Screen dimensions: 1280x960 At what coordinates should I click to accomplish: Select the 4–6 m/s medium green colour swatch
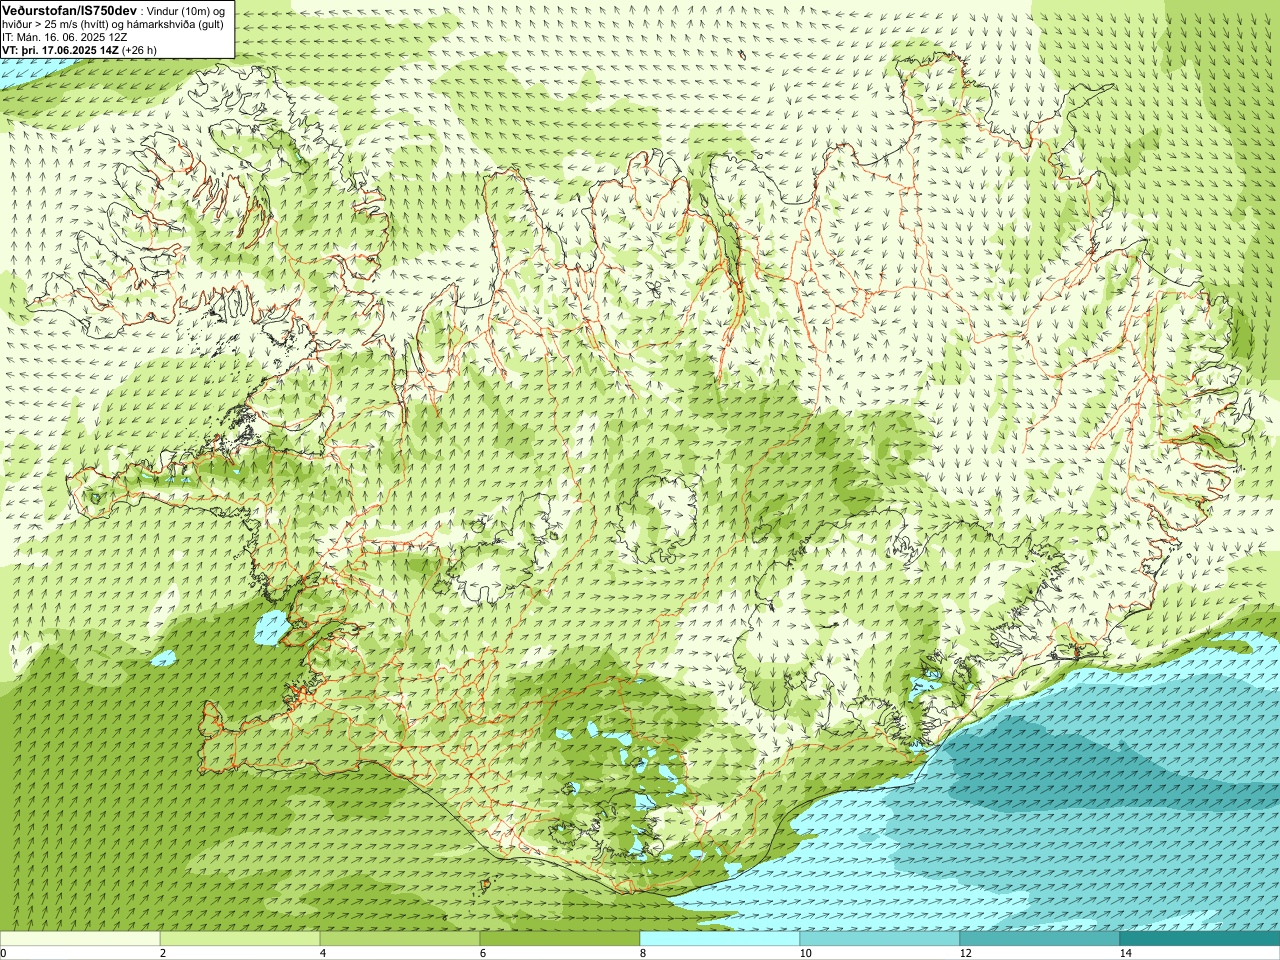(x=400, y=939)
